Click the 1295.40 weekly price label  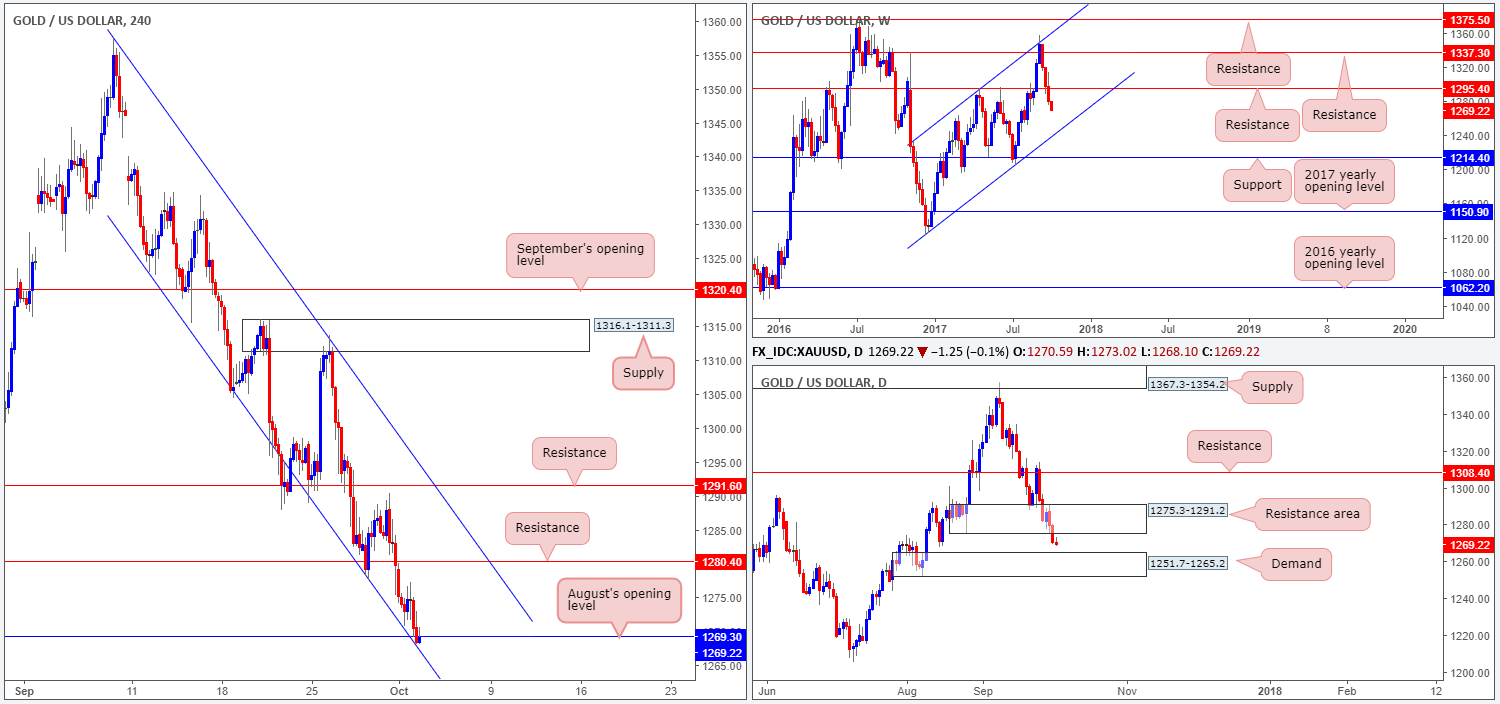(1470, 89)
